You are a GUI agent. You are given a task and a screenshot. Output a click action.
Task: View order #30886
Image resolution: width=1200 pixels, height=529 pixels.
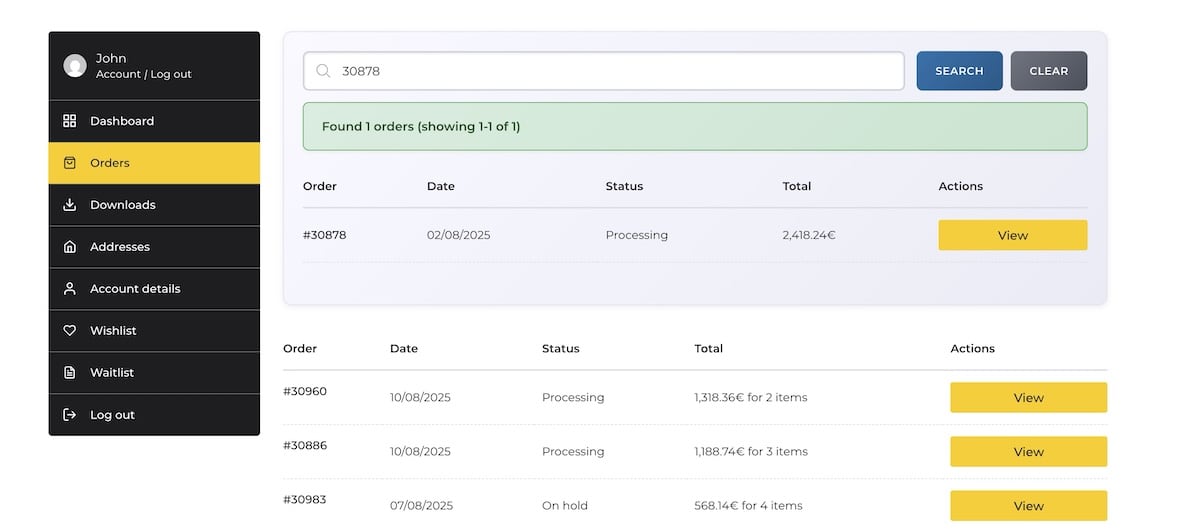[x=1028, y=451]
